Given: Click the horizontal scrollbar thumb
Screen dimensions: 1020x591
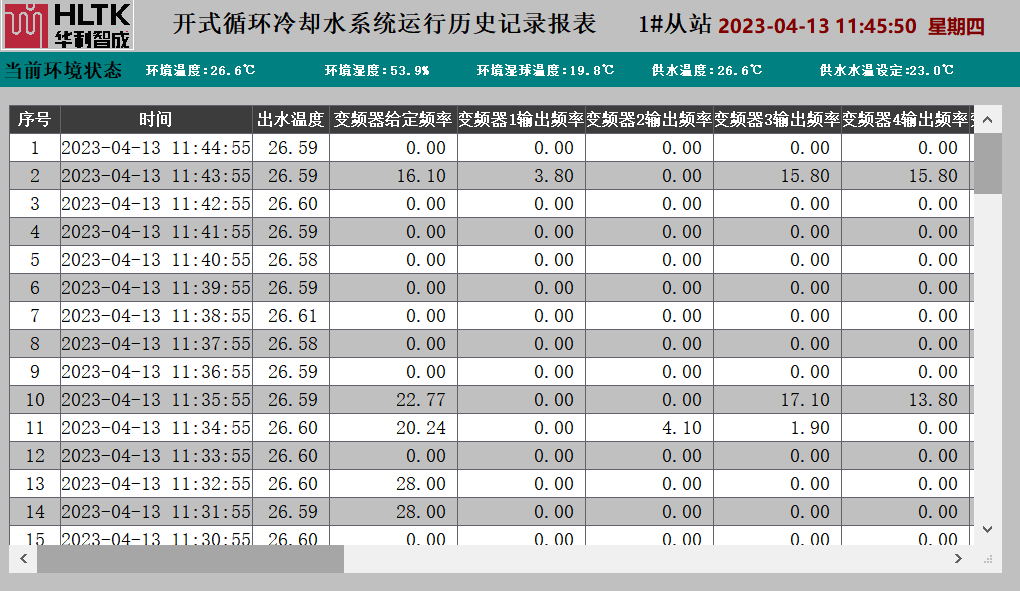Looking at the screenshot, I should click(190, 558).
